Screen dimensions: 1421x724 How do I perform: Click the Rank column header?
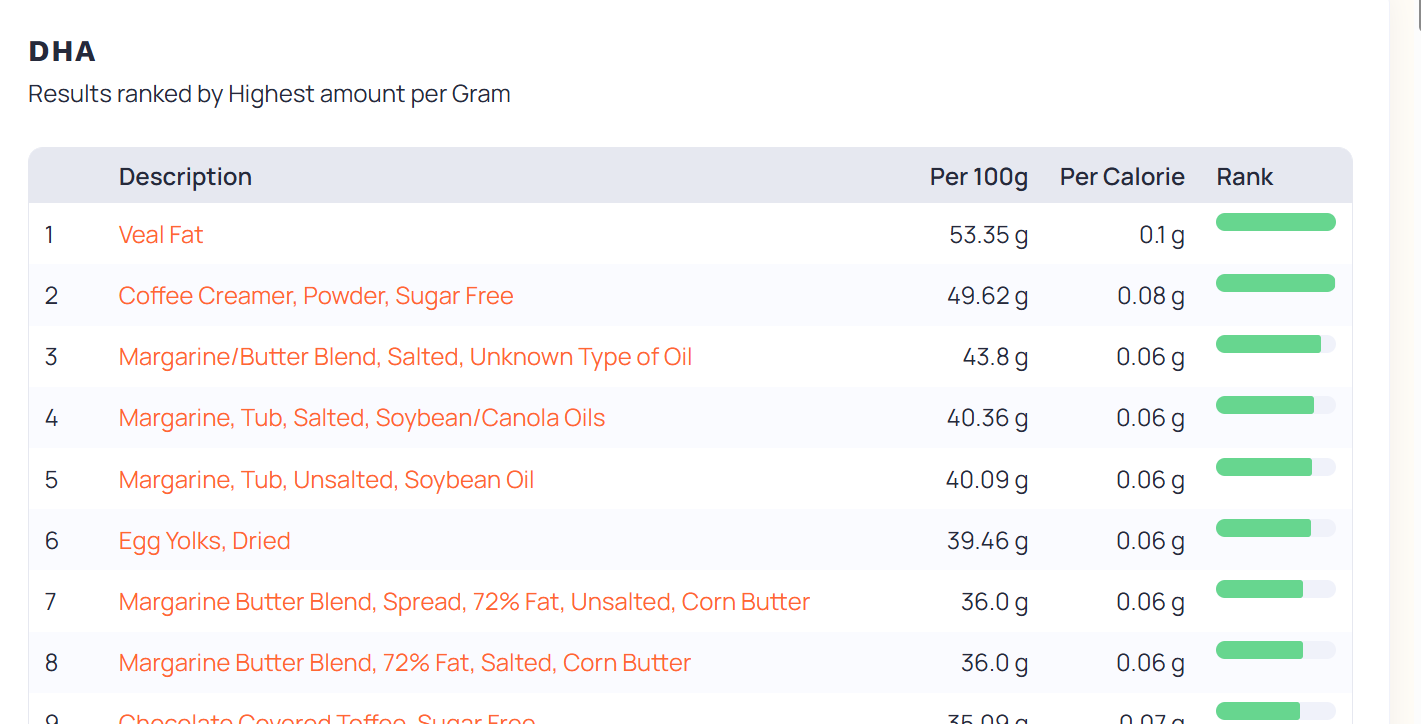(x=1245, y=177)
